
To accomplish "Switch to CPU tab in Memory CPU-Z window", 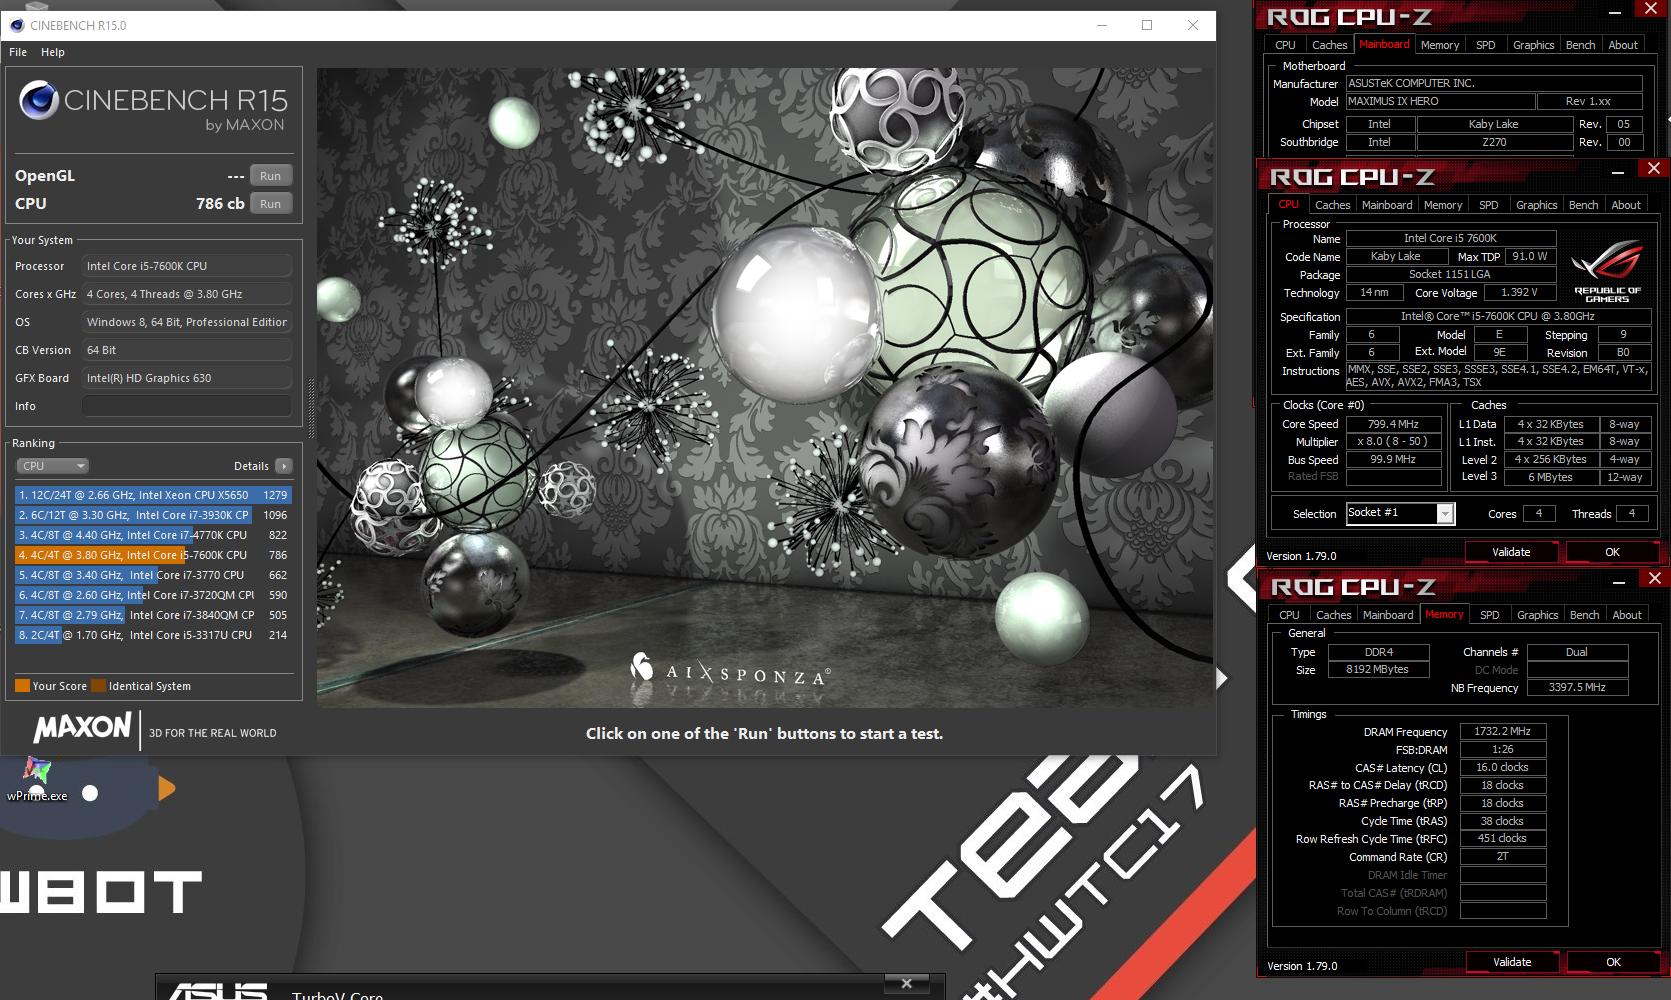I will [x=1289, y=615].
